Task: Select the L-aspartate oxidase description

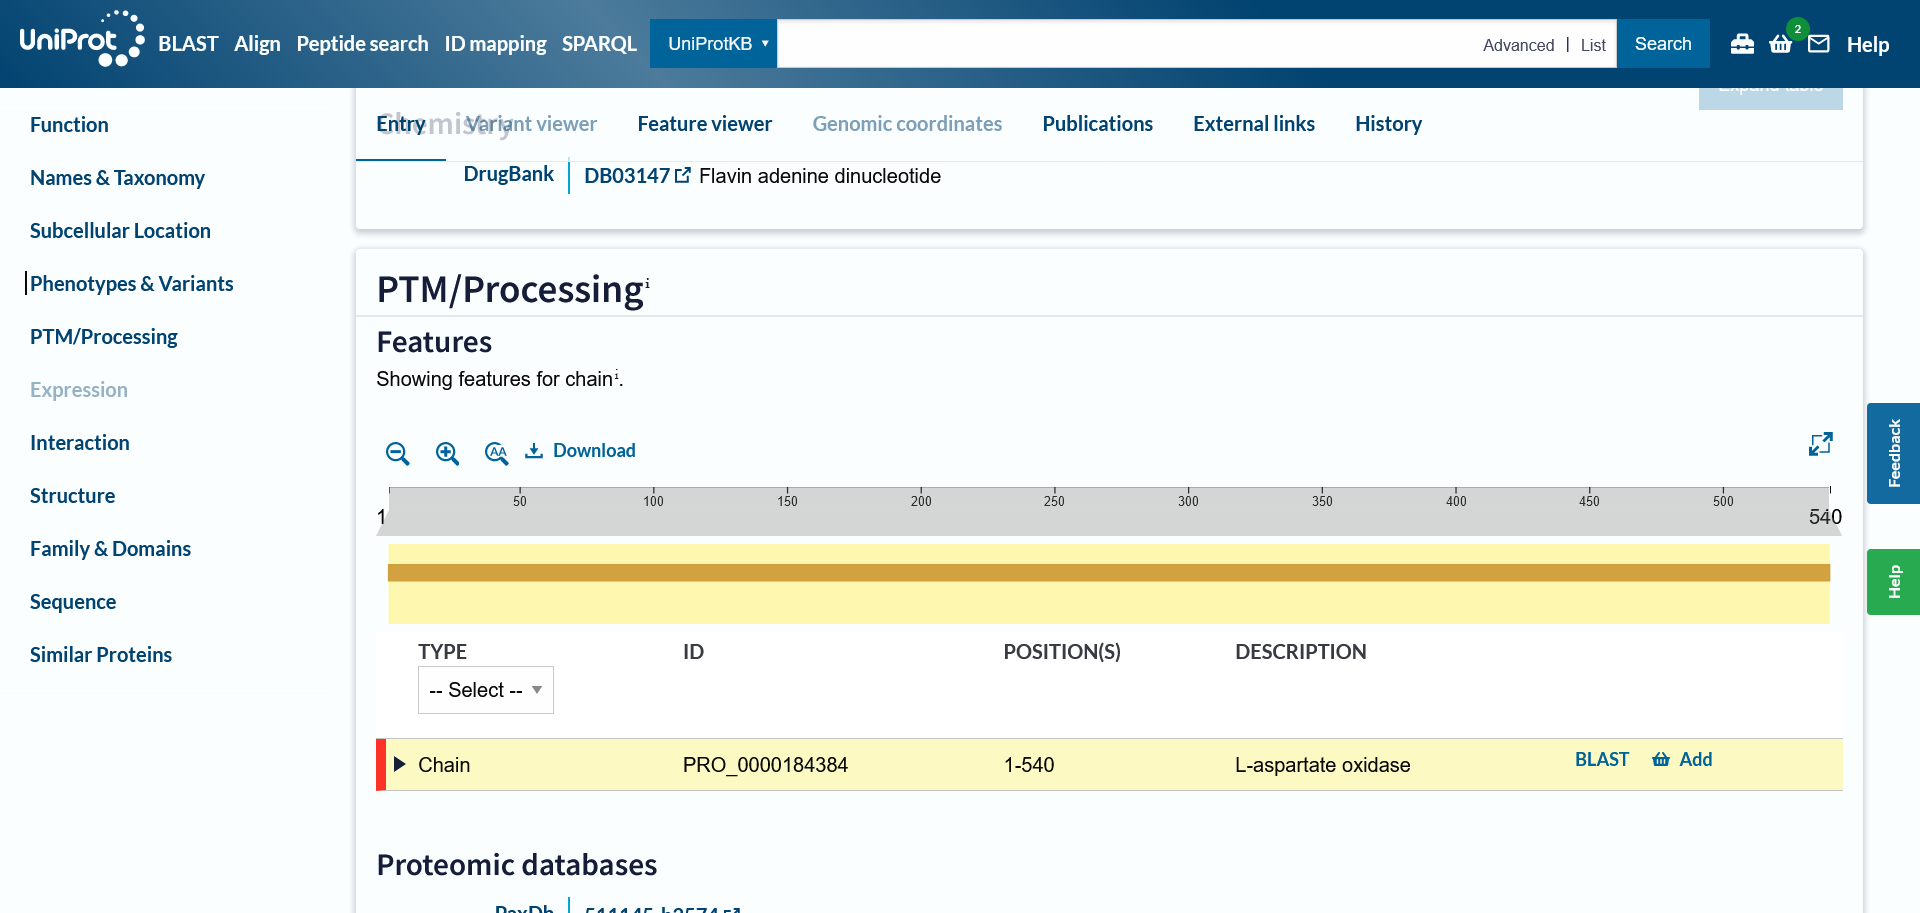Action: coord(1322,765)
